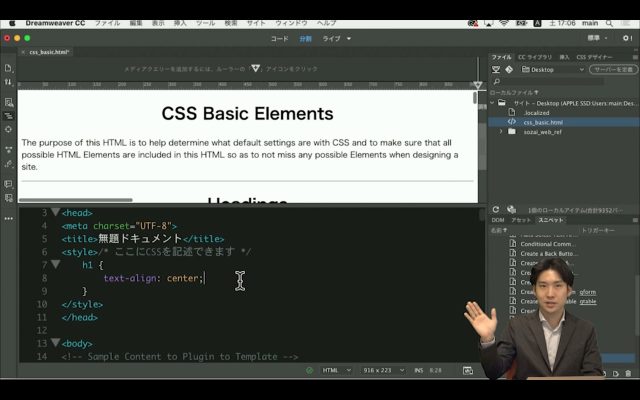Fold the style block at line 6
Viewport: 640px width, 400px height.
55,252
